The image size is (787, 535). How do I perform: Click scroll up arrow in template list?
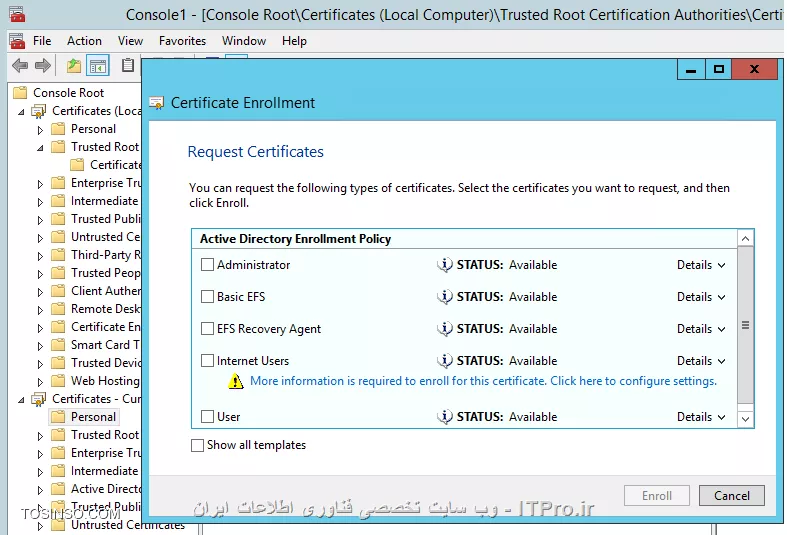click(745, 238)
